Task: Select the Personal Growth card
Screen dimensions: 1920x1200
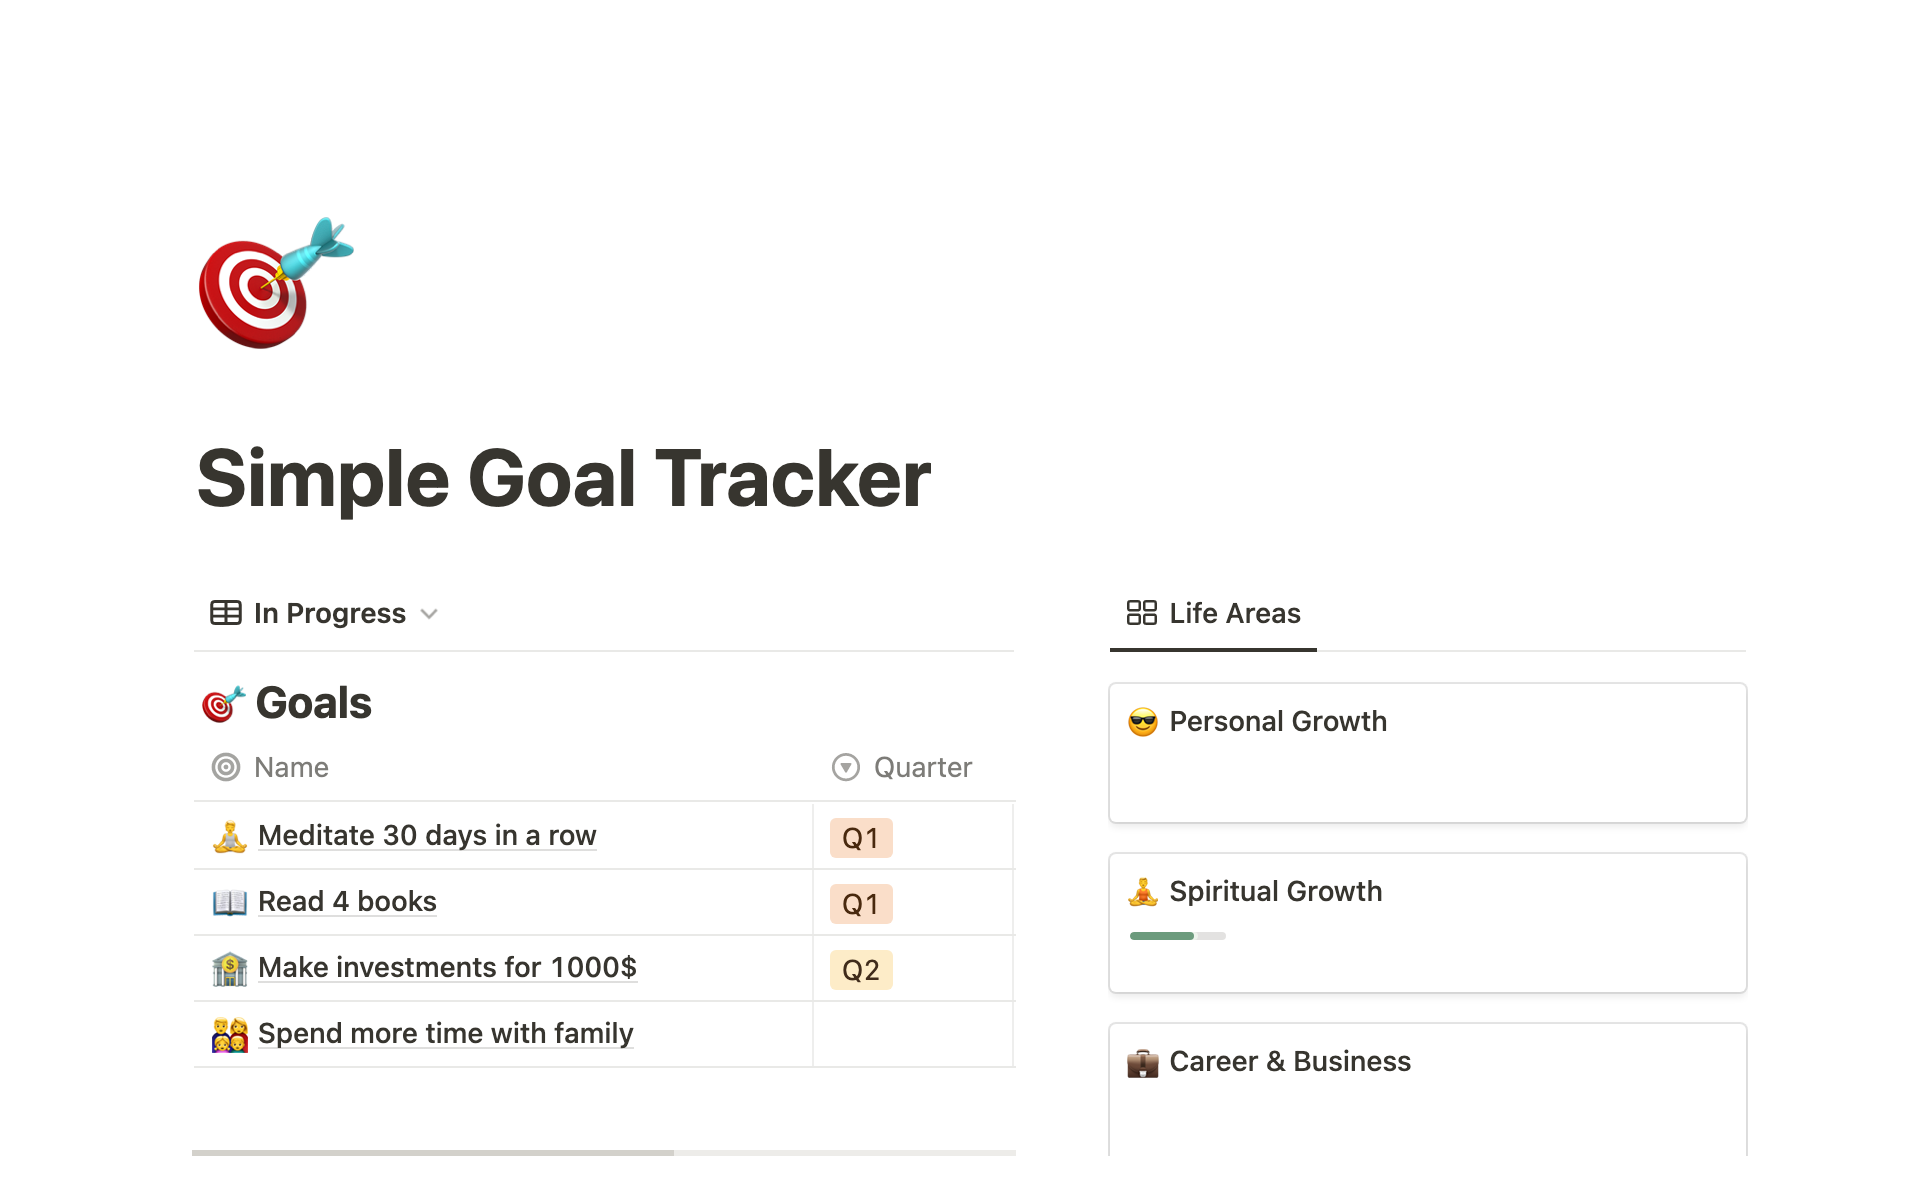Action: coord(1427,753)
